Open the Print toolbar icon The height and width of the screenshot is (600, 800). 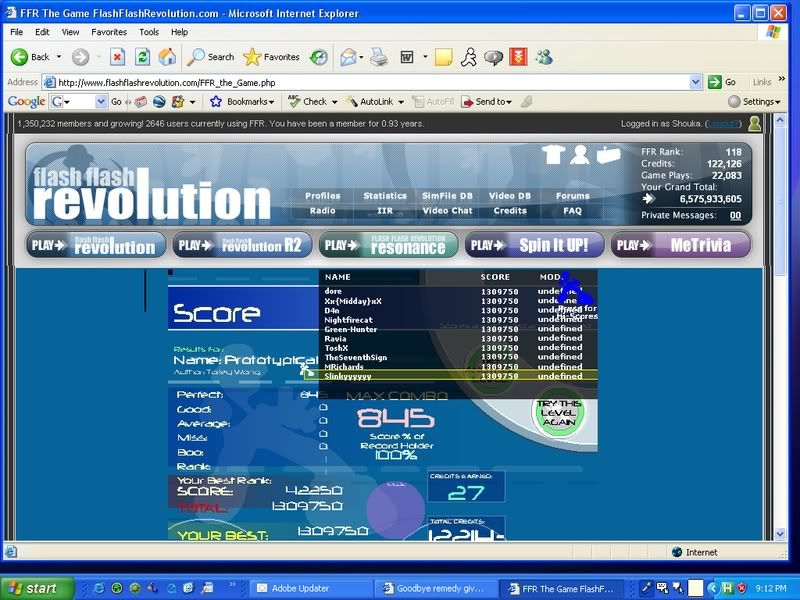pos(379,57)
